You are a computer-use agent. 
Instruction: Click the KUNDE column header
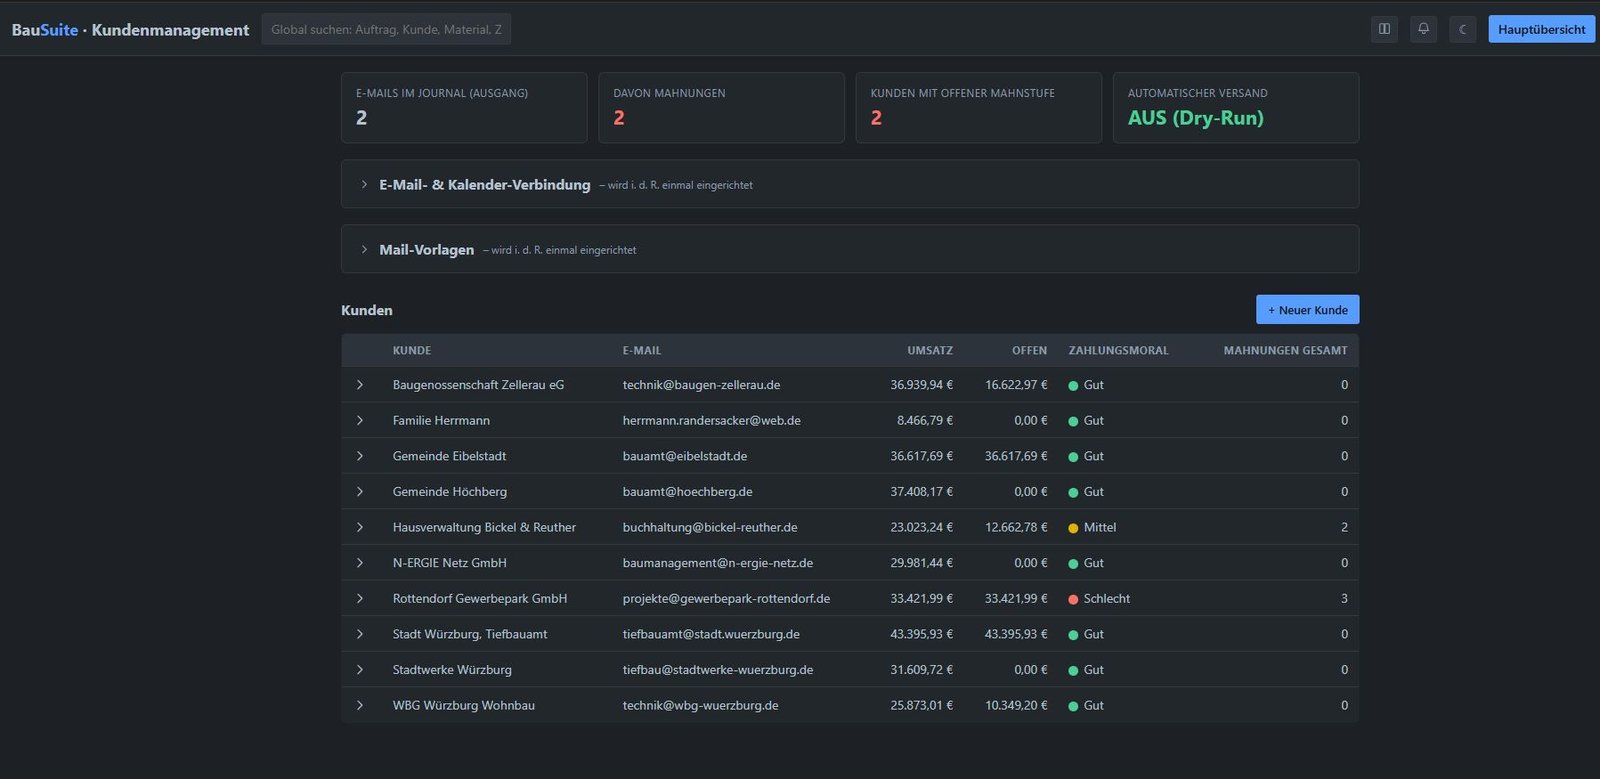click(412, 351)
